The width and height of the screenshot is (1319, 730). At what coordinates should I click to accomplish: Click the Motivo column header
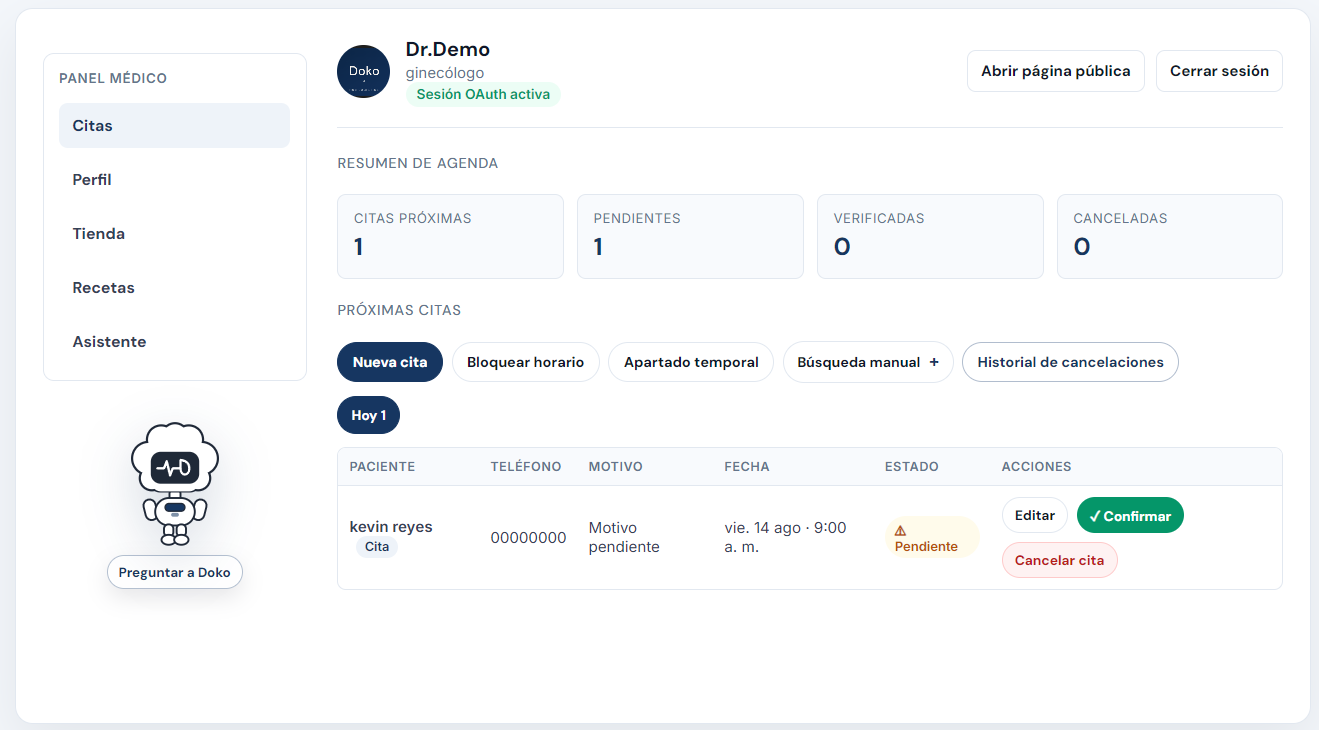615,466
